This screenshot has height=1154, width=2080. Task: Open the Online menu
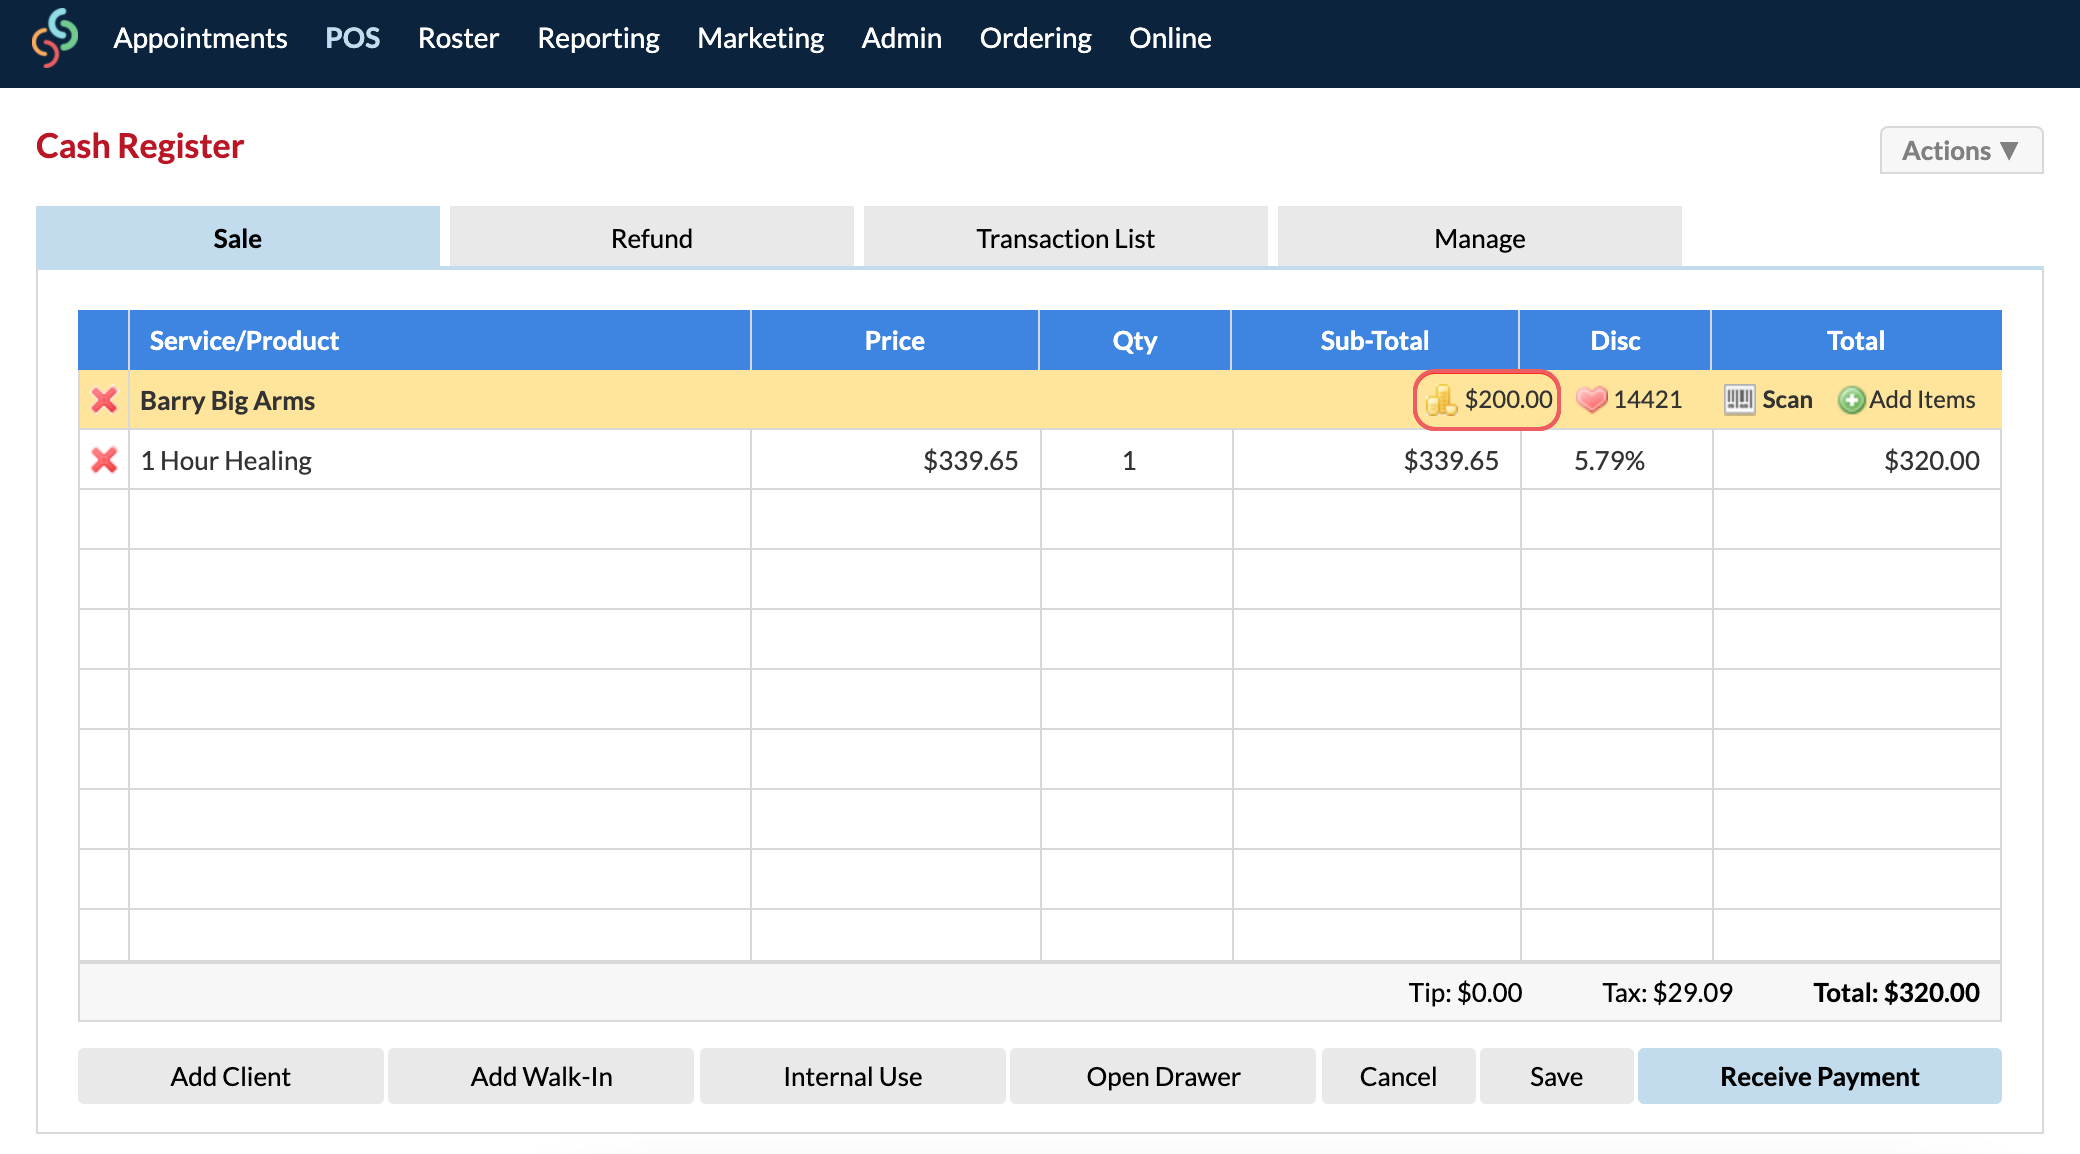coord(1170,38)
